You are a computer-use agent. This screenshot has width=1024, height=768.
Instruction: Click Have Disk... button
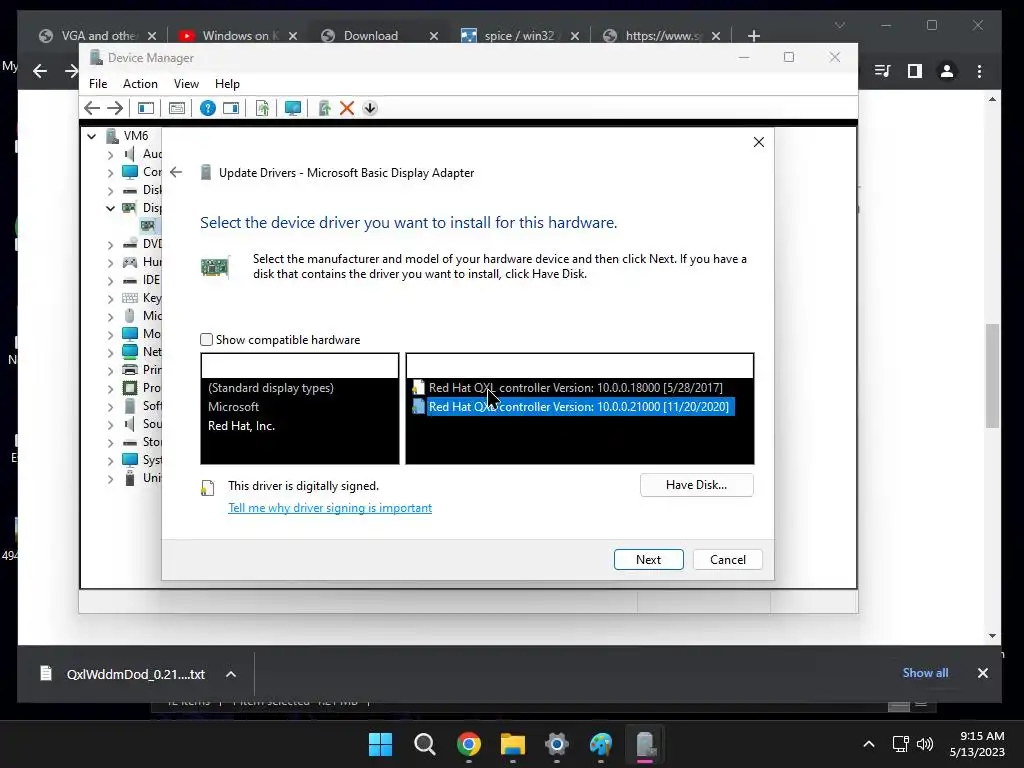click(696, 485)
